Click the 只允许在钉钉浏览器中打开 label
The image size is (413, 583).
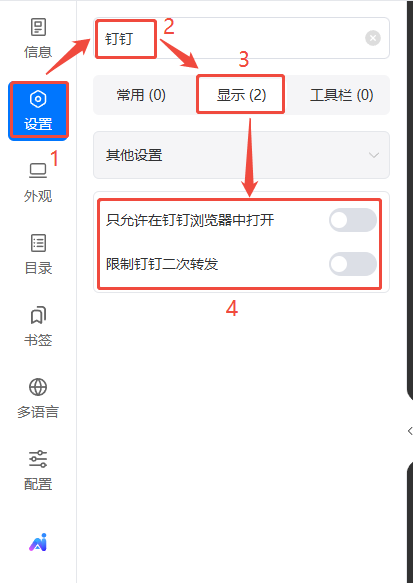coord(190,220)
